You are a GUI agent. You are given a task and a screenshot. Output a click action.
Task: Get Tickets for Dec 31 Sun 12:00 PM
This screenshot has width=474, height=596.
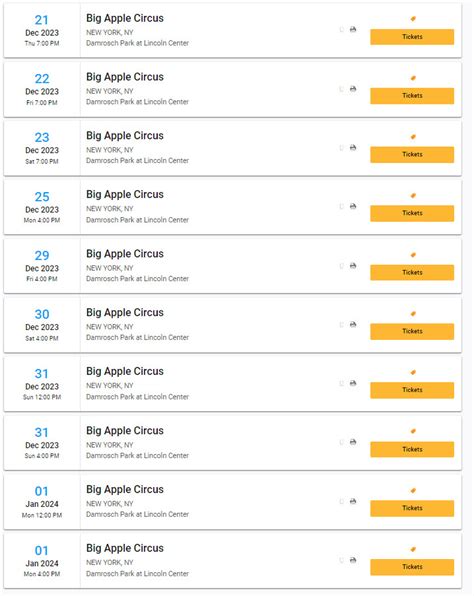coord(412,390)
